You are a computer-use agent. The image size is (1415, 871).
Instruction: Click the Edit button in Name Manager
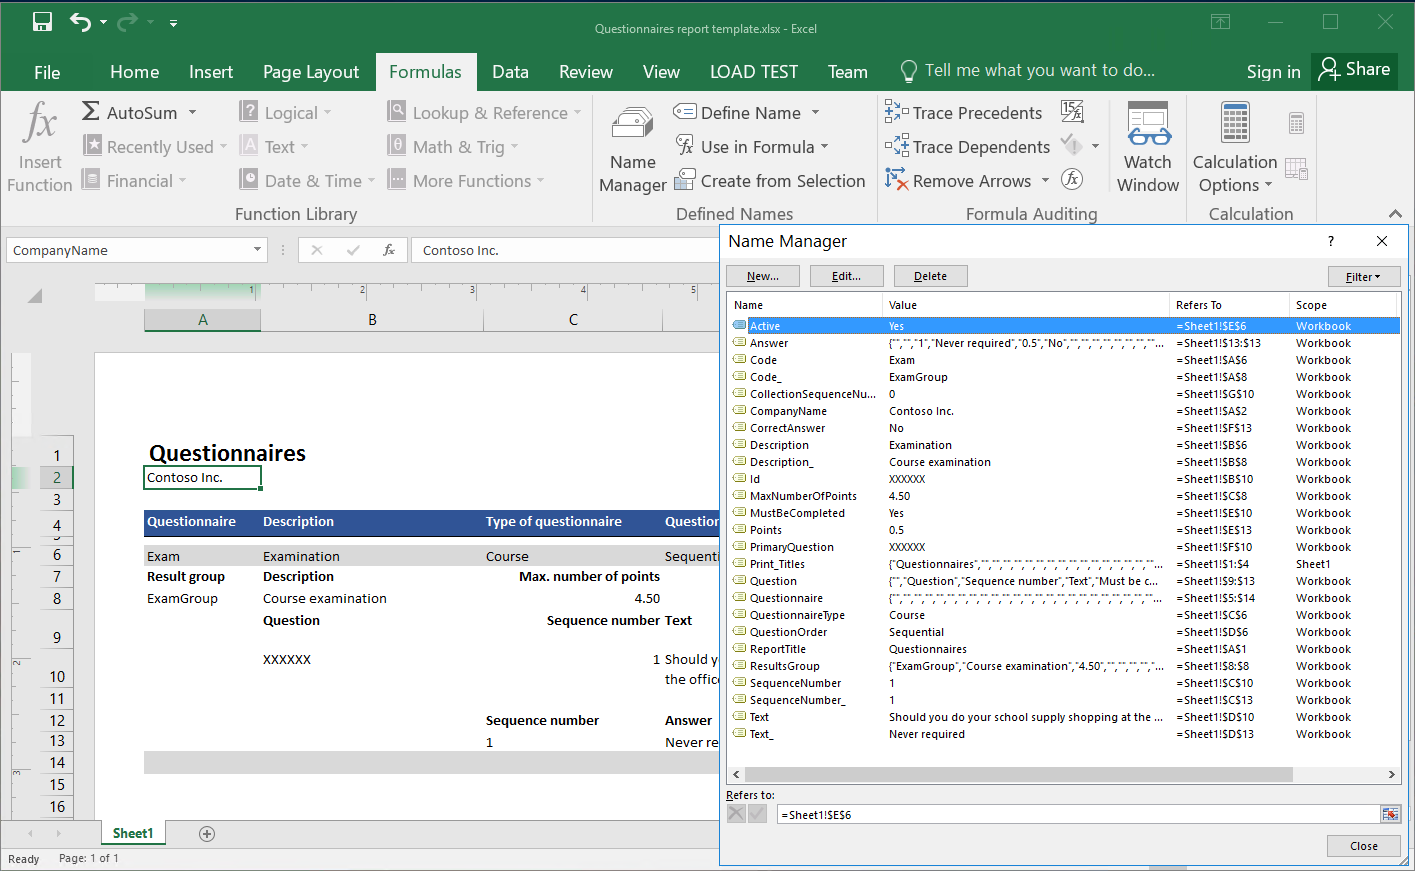[x=846, y=276]
